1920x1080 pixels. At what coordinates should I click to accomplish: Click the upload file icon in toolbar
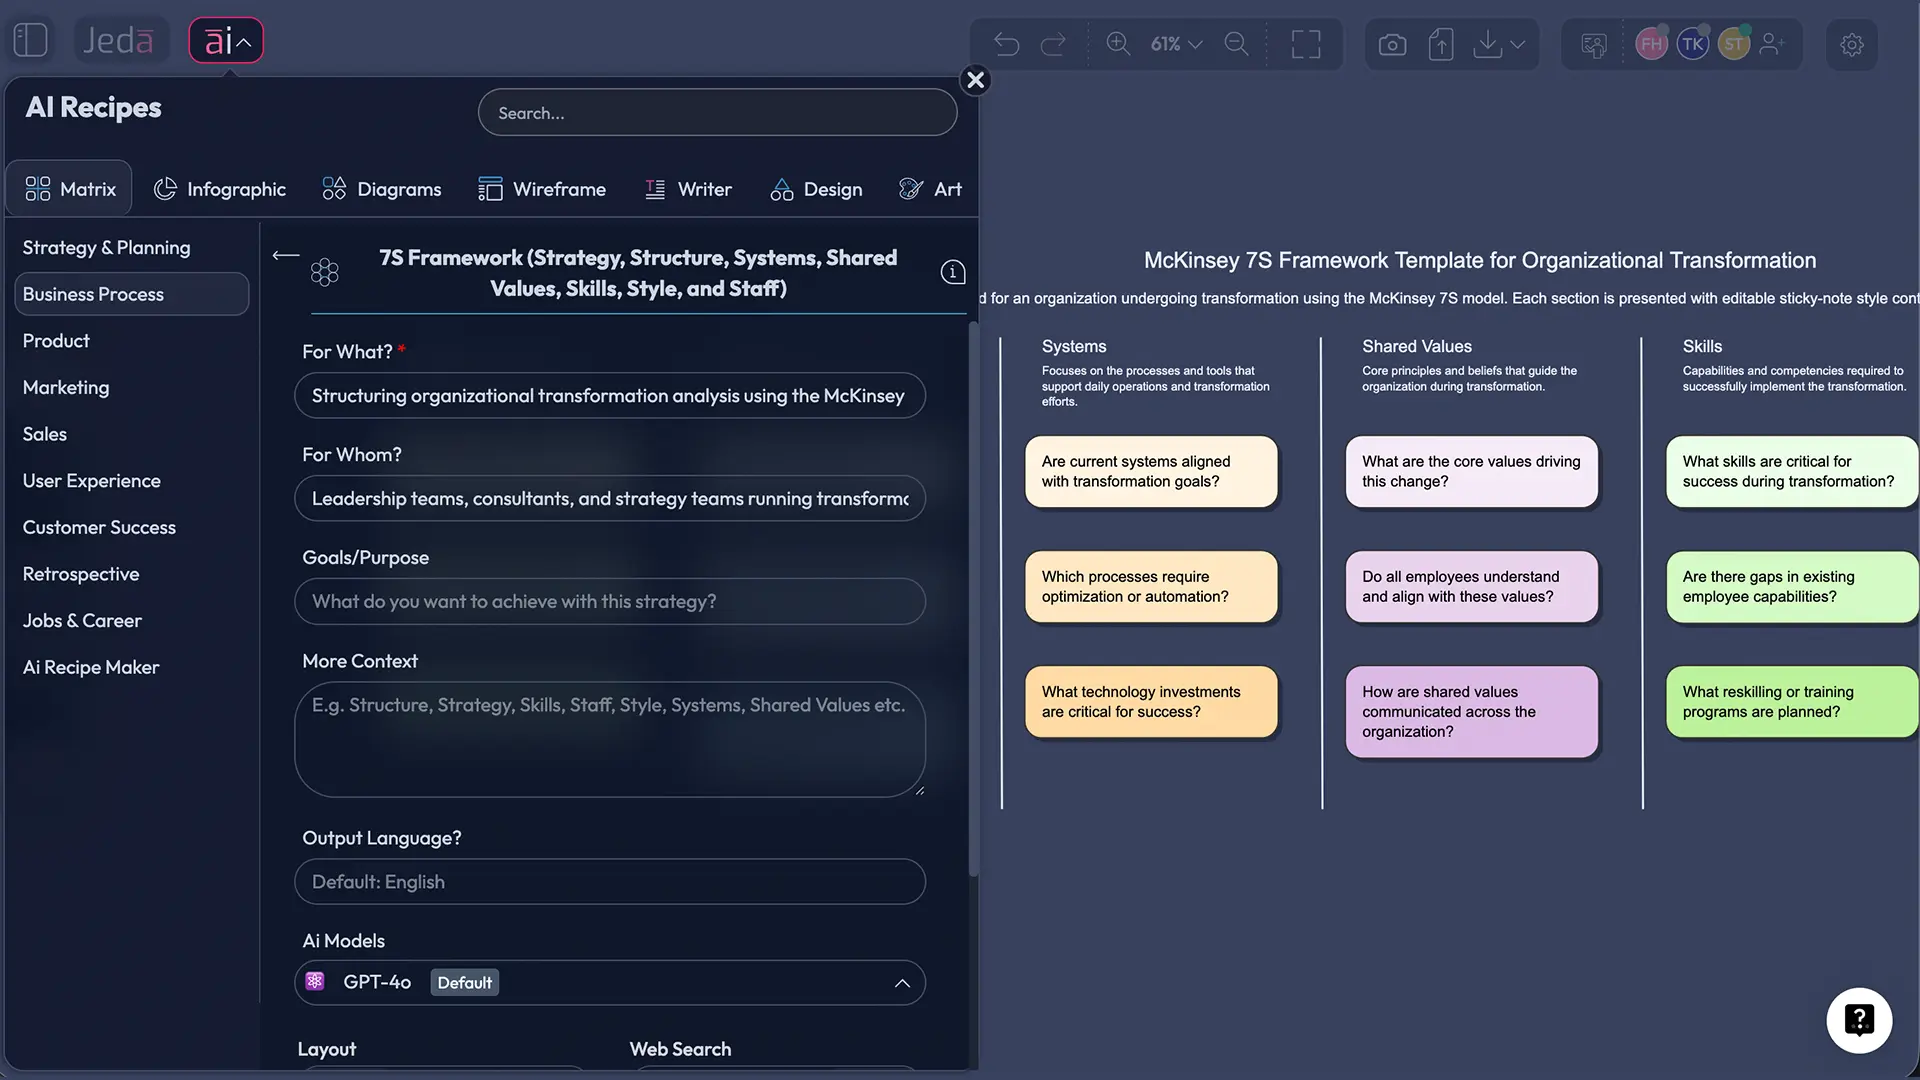click(x=1440, y=43)
